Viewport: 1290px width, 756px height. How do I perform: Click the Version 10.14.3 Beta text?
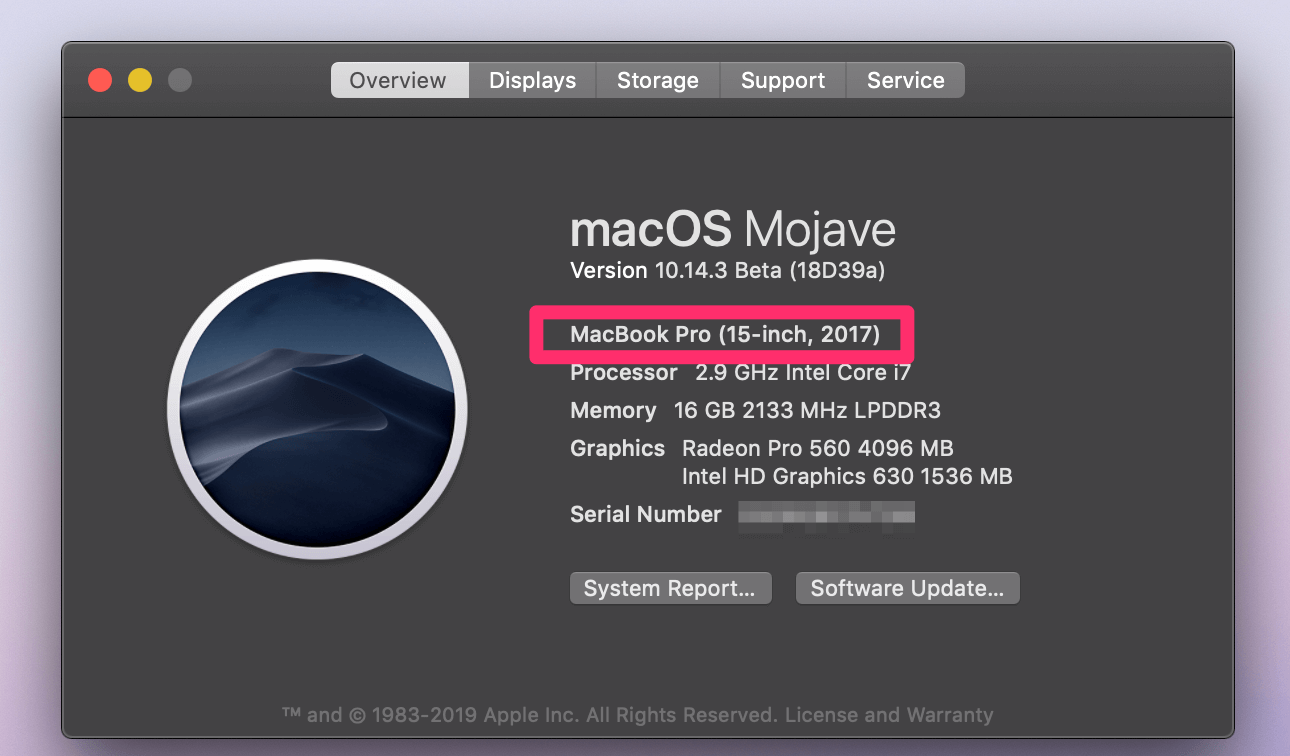[727, 270]
